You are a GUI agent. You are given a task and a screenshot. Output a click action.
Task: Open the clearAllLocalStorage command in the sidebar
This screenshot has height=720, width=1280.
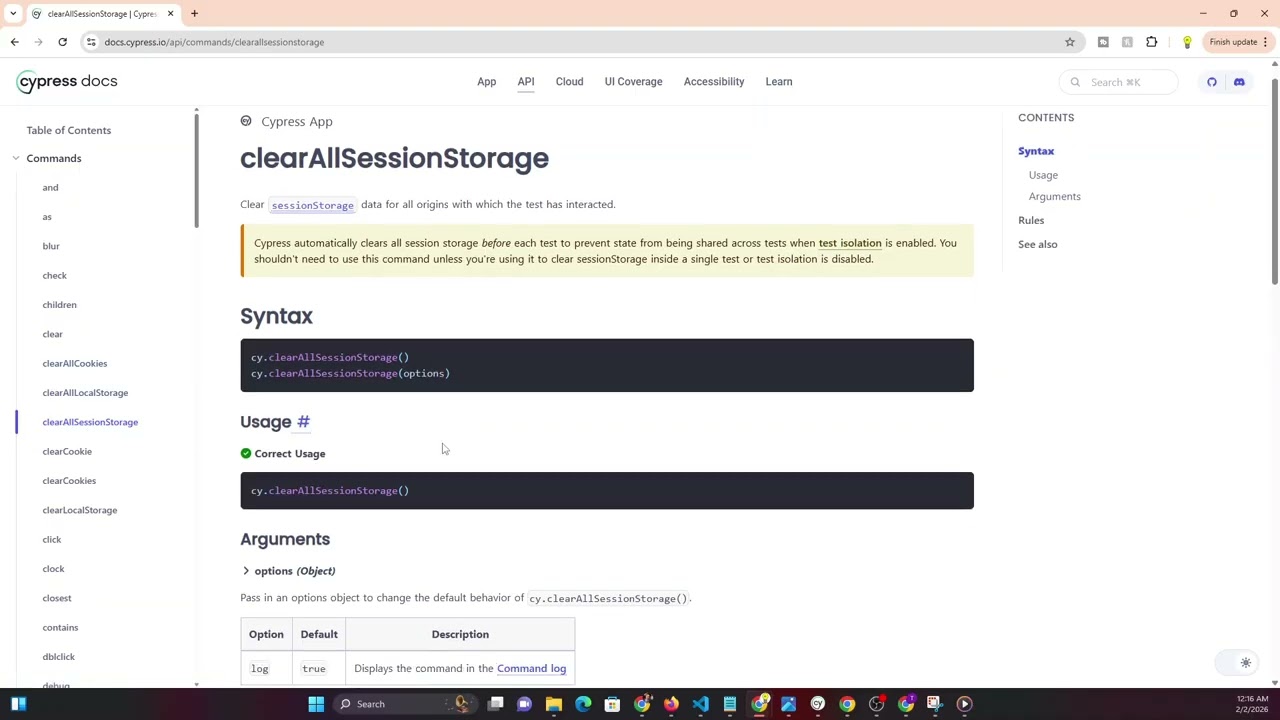(x=85, y=393)
